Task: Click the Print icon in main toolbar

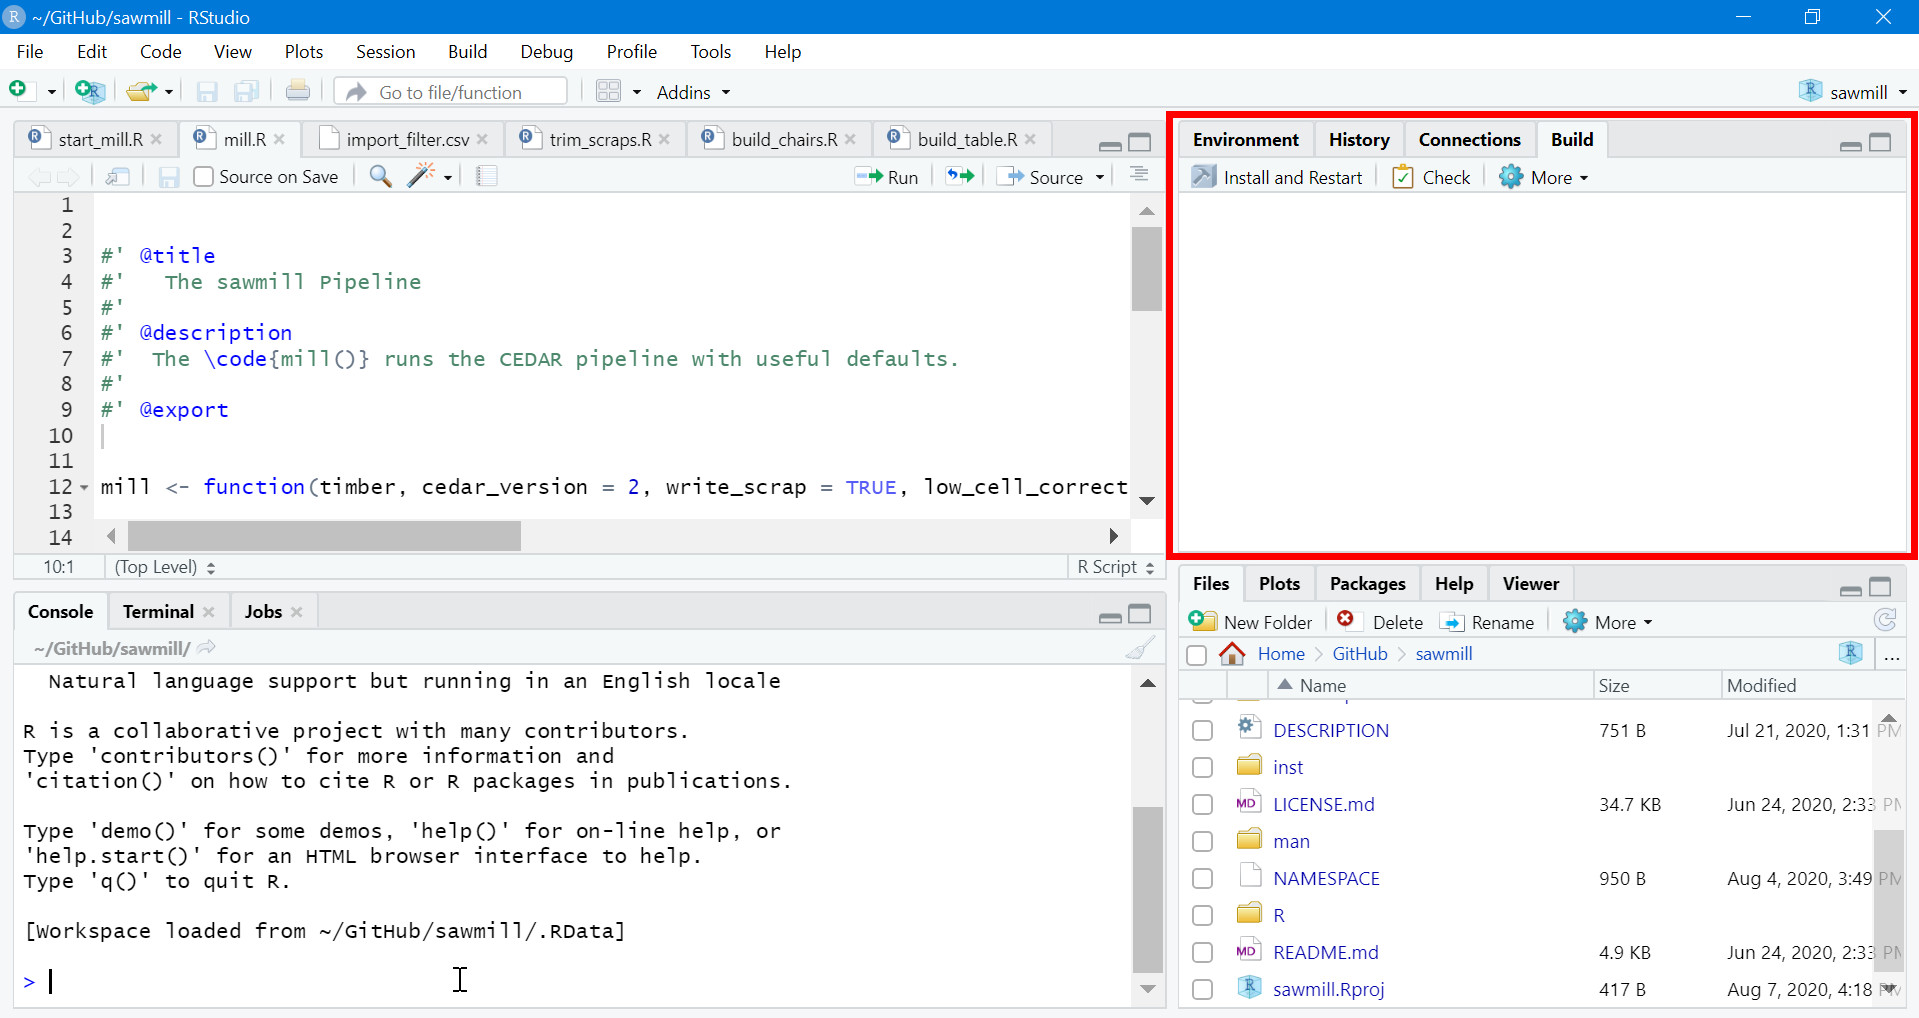Action: coord(298,91)
